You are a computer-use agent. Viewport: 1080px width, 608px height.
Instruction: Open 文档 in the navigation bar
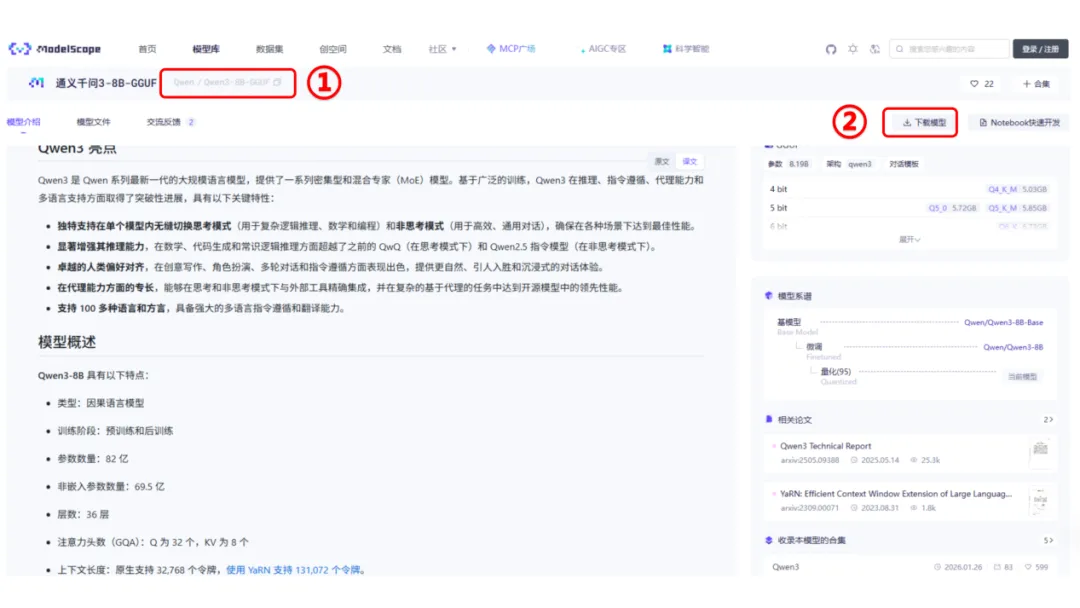pyautogui.click(x=391, y=49)
